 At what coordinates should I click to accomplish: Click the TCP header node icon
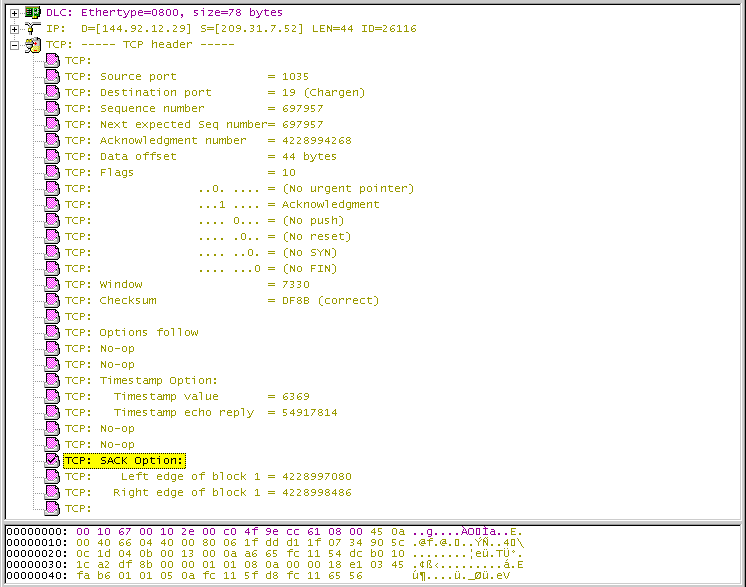(x=32, y=45)
